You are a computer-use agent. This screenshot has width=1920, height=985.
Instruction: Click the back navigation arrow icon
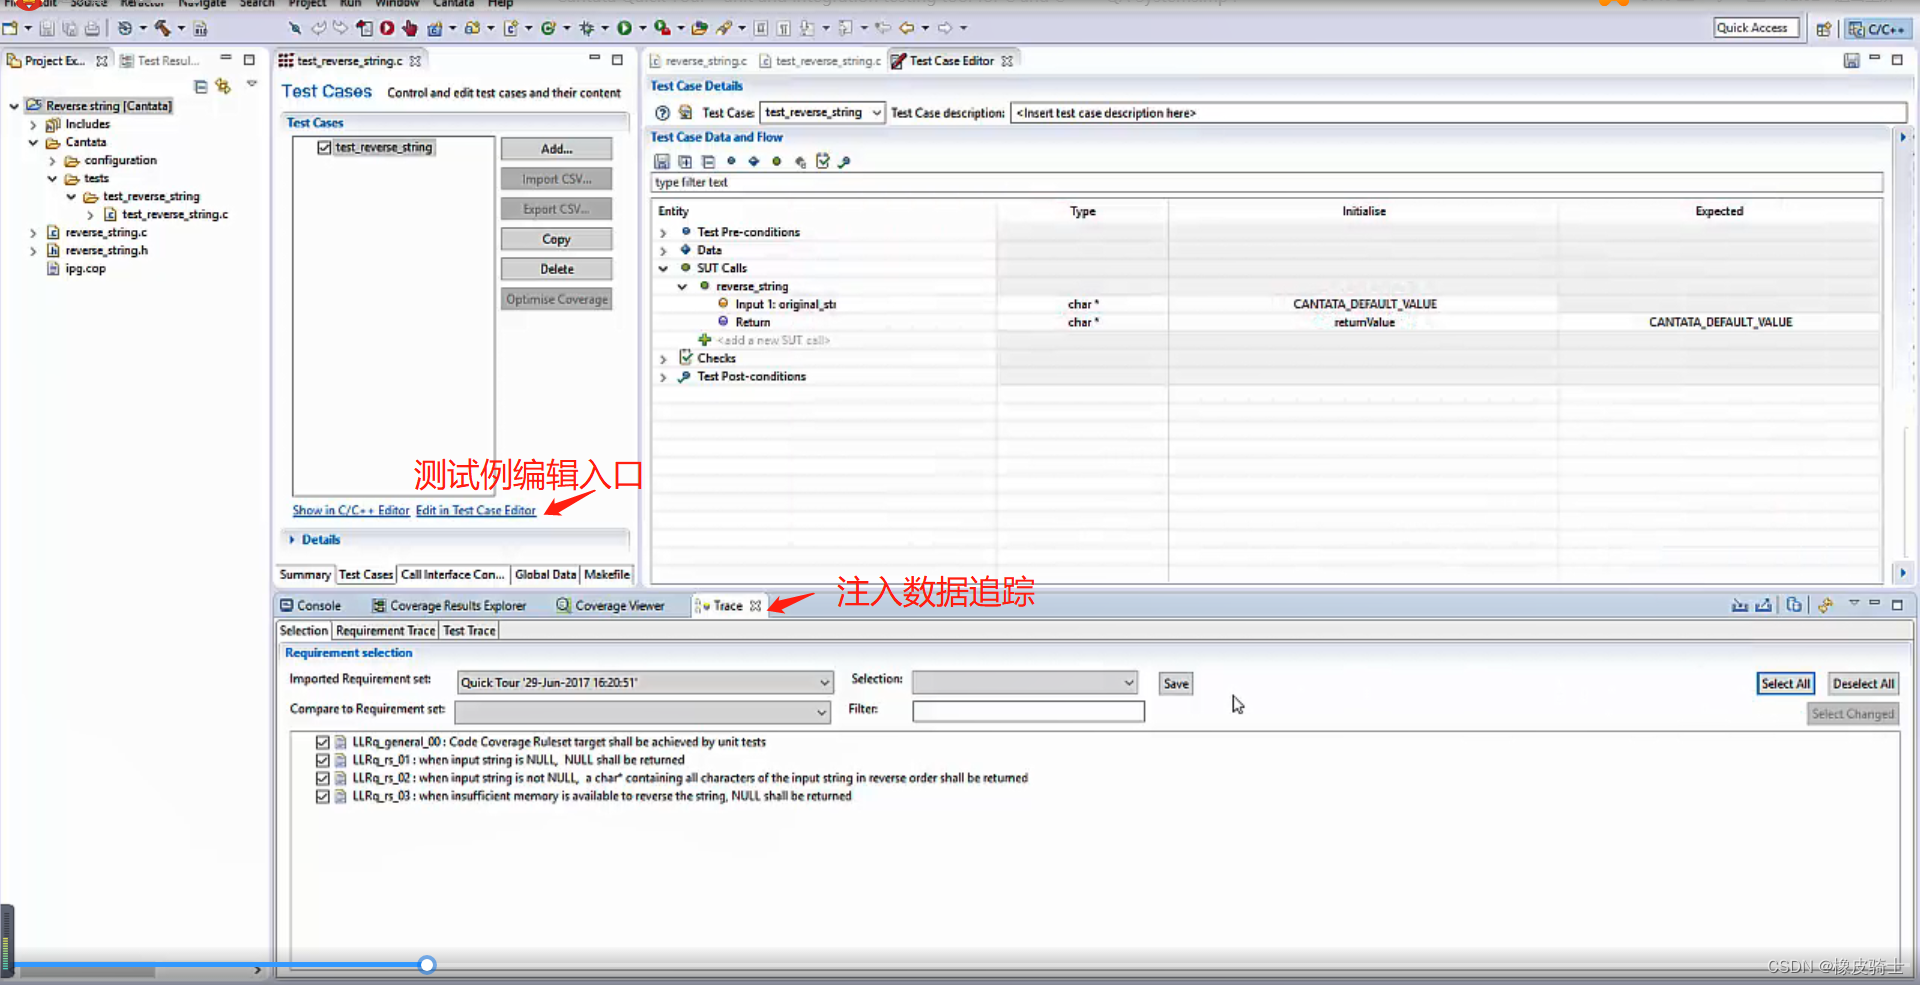907,28
